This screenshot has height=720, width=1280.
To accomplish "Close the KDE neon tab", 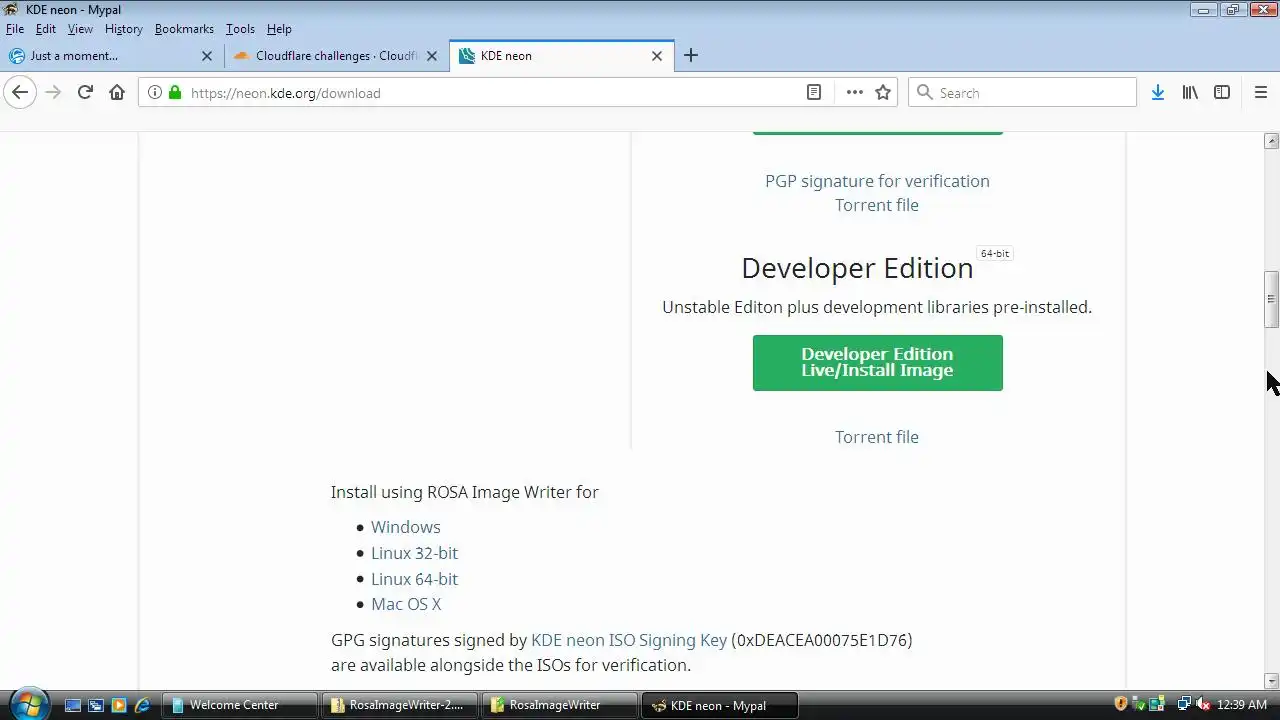I will pyautogui.click(x=657, y=56).
